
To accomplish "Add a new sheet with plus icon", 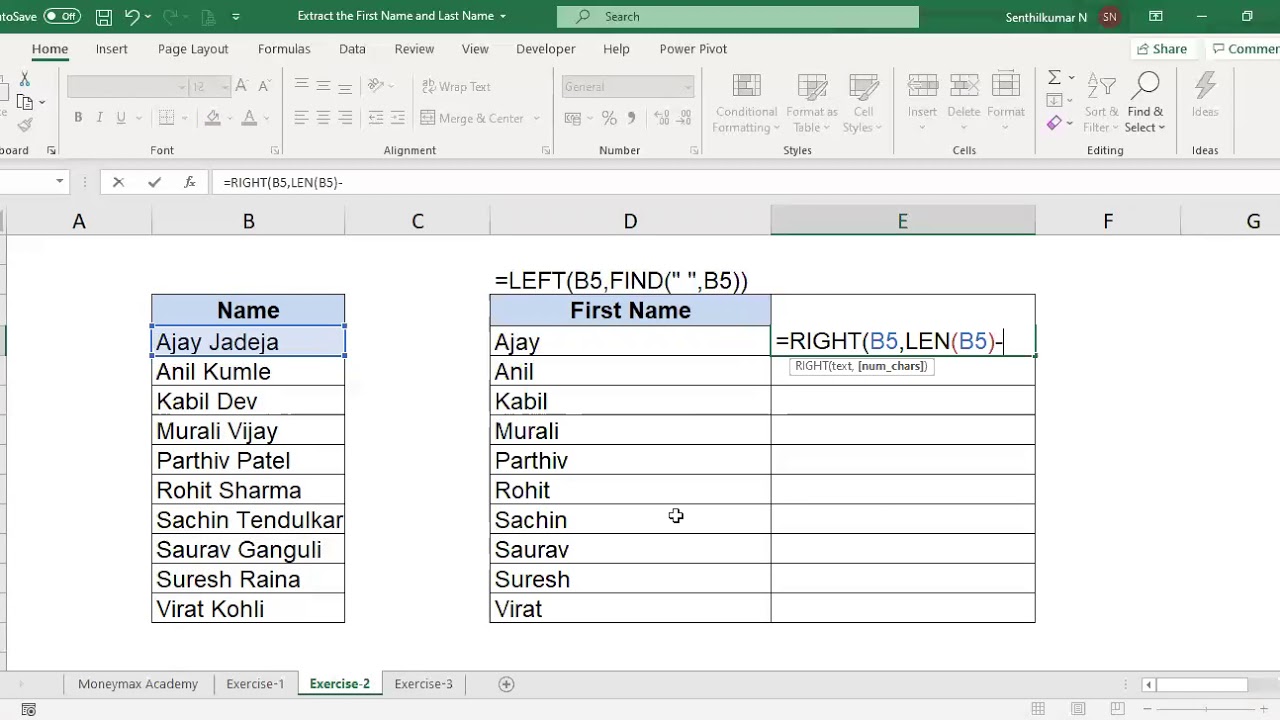I will click(x=506, y=684).
